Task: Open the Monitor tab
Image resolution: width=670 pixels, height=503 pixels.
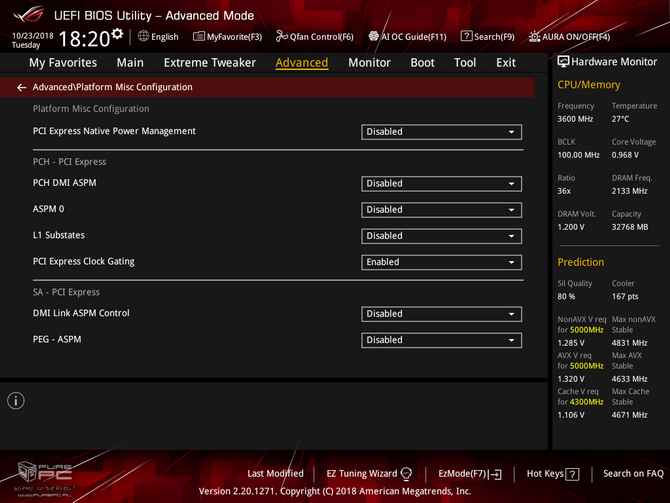Action: [369, 63]
